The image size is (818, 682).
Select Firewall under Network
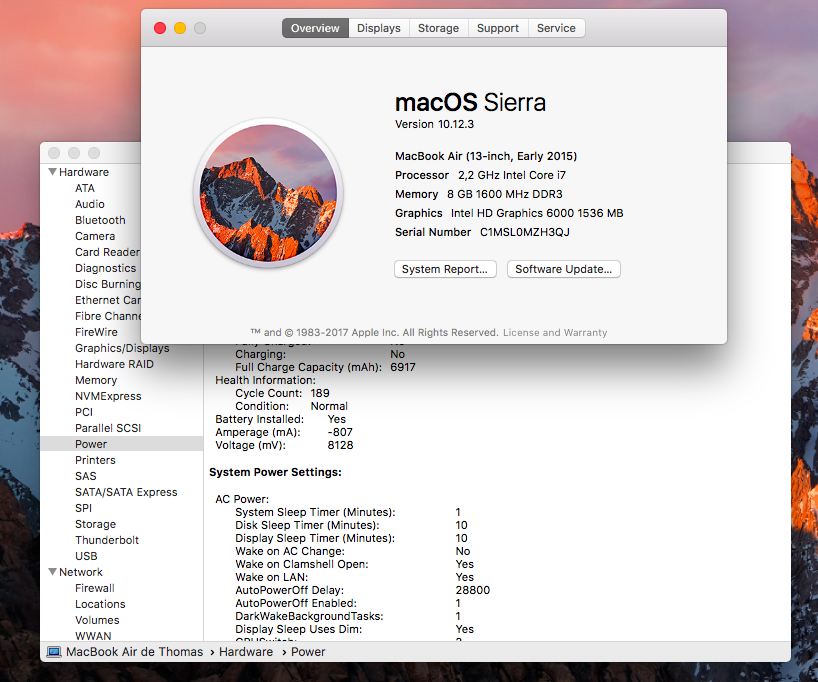click(x=94, y=588)
